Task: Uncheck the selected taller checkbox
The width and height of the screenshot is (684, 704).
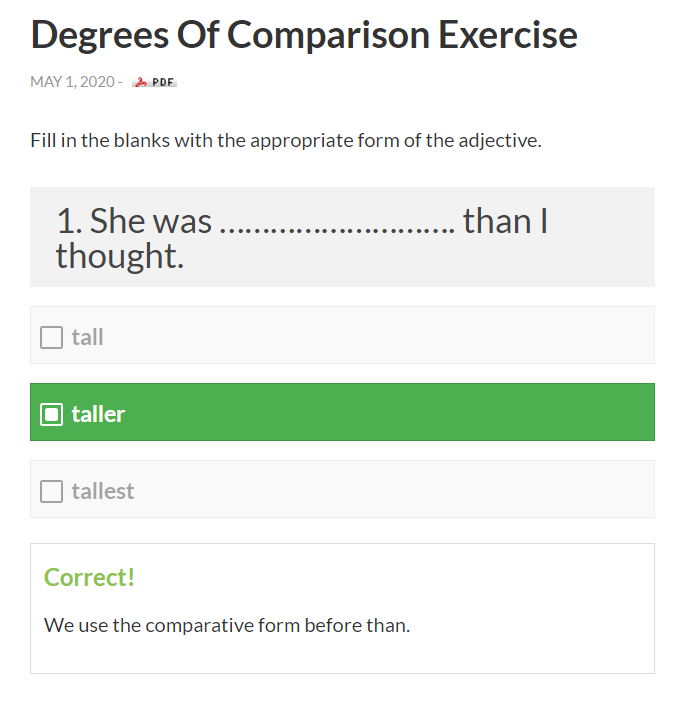Action: point(51,414)
